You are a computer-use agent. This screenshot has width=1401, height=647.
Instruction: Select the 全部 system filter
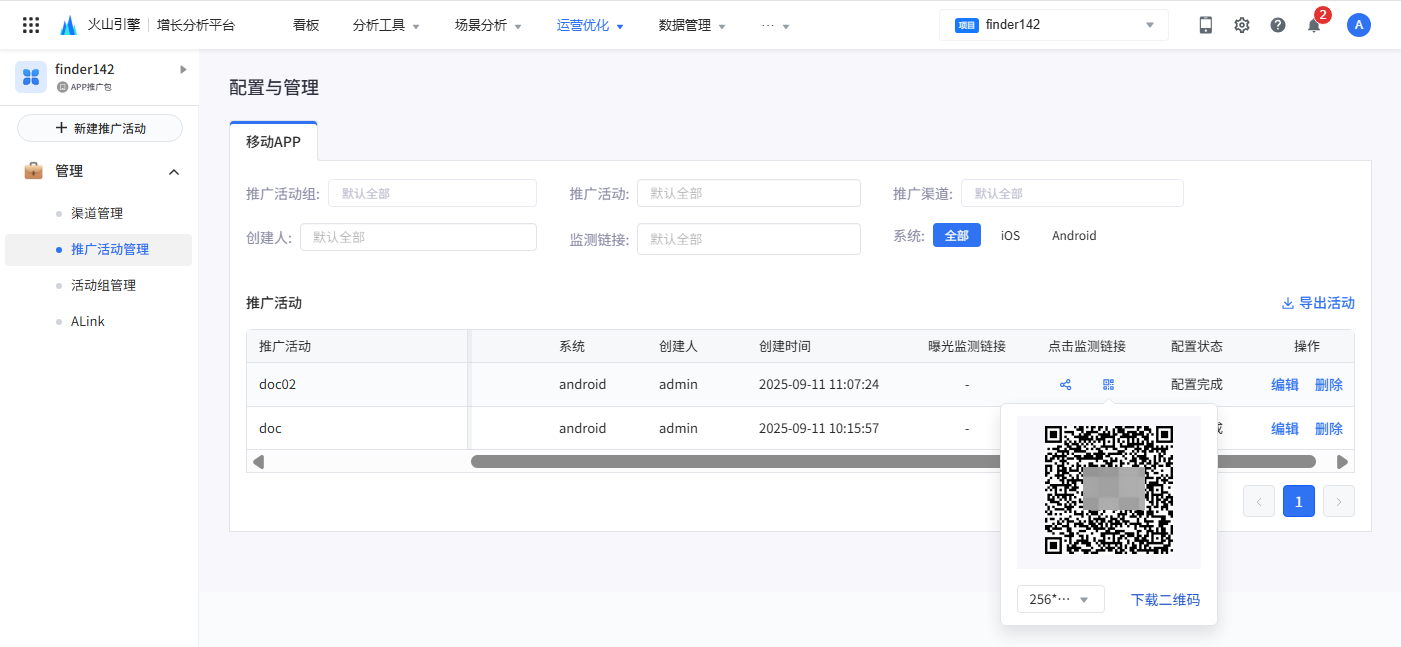point(956,236)
